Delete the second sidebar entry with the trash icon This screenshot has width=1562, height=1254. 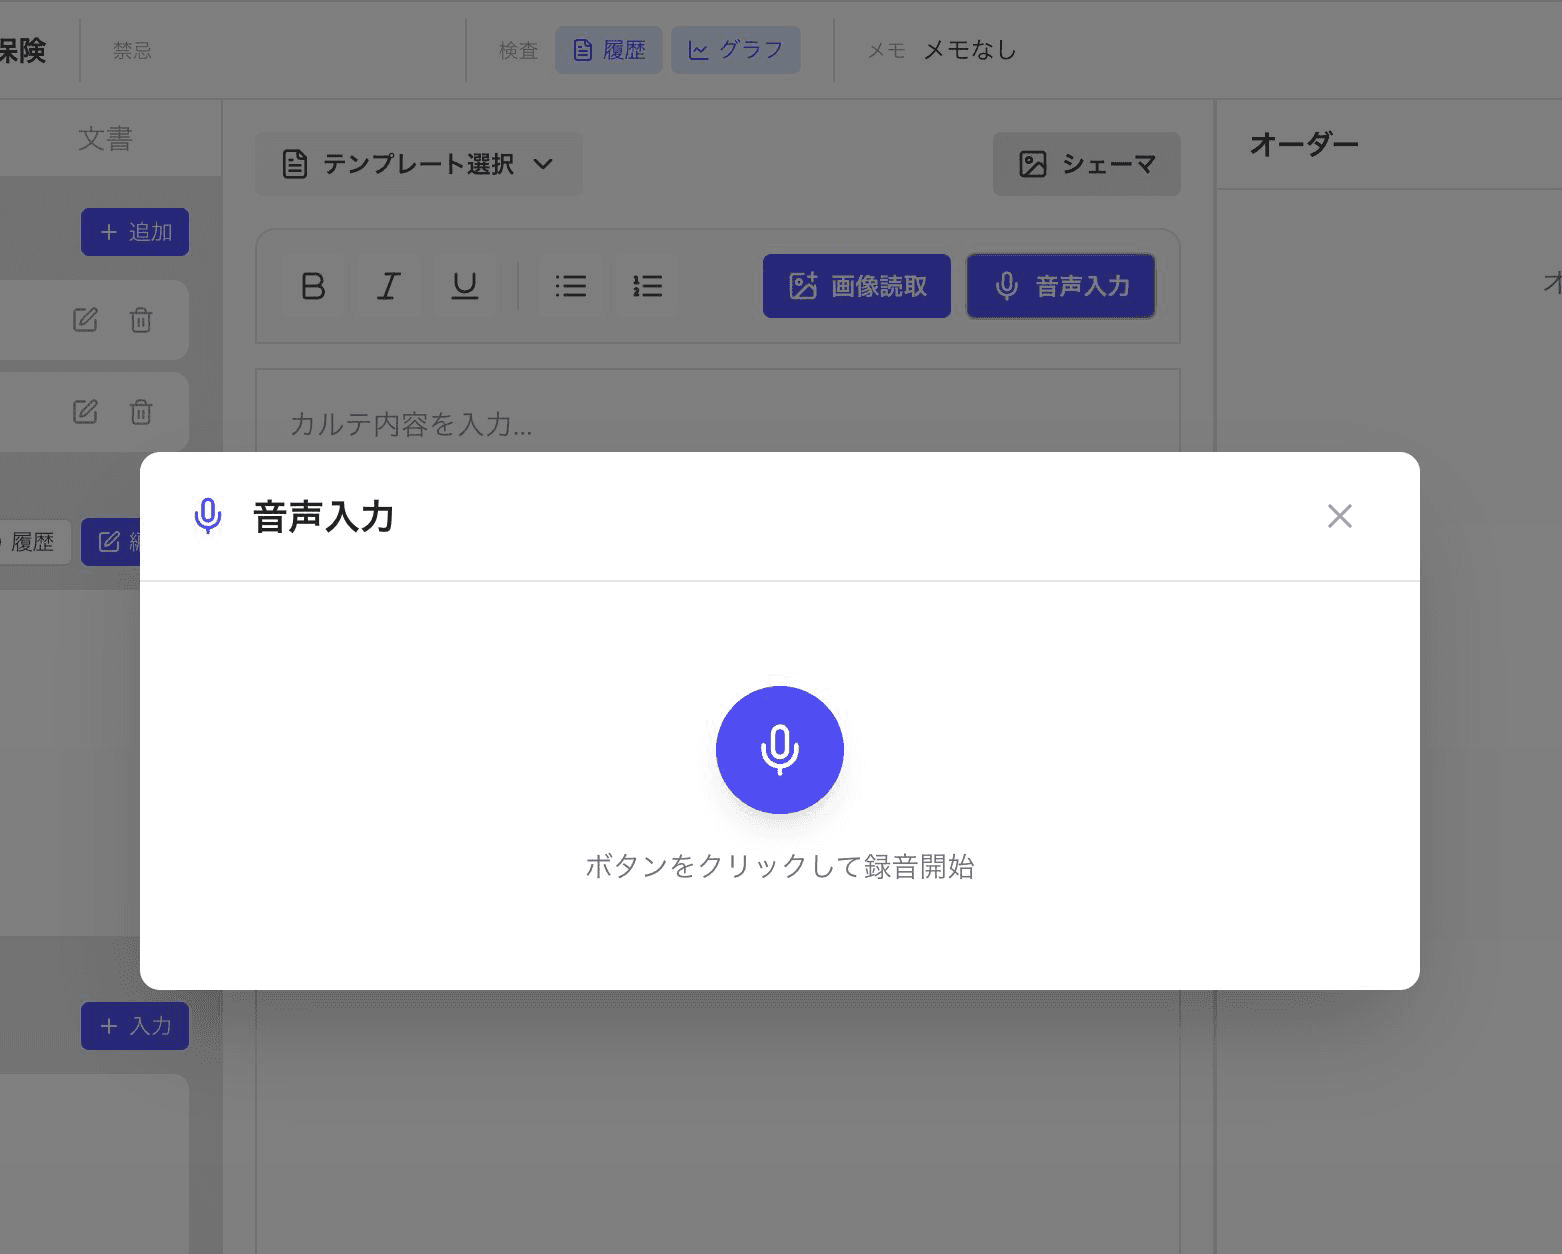click(x=141, y=412)
